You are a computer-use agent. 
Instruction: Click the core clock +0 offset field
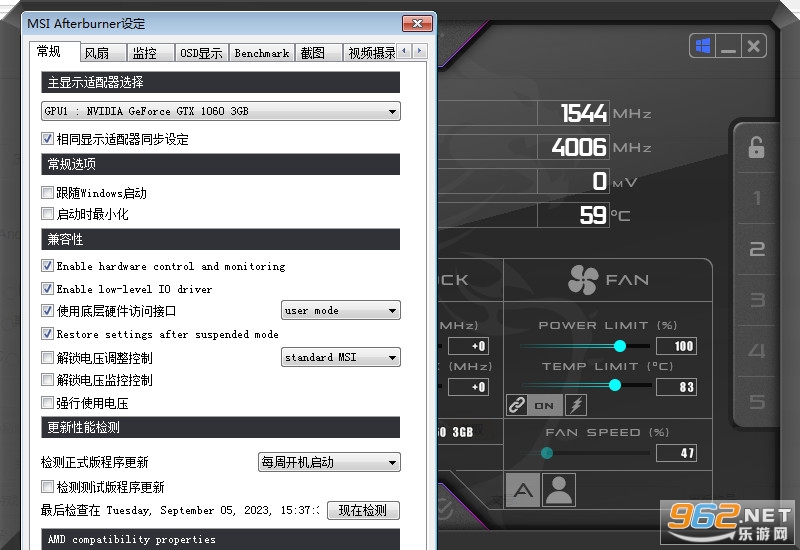click(468, 346)
